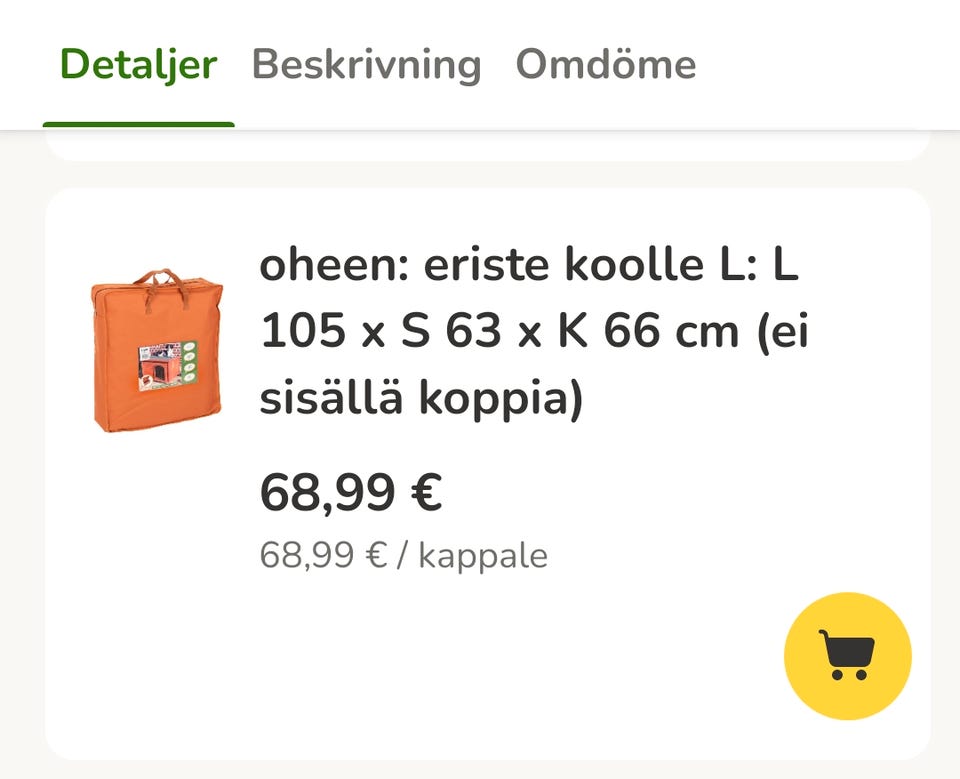Open the Beskrivning tab
Screen dimensions: 960x779
[x=366, y=64]
